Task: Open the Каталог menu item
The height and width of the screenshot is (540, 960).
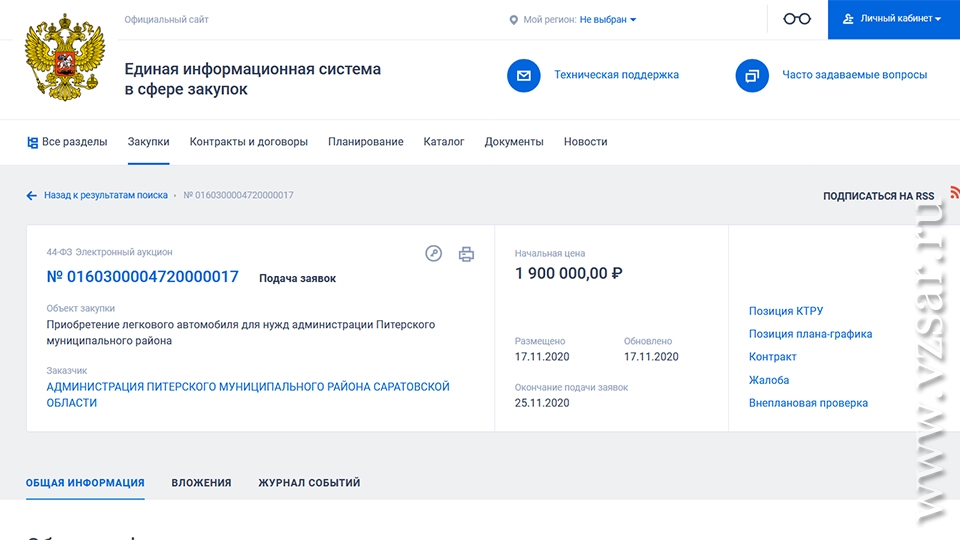Action: [444, 142]
